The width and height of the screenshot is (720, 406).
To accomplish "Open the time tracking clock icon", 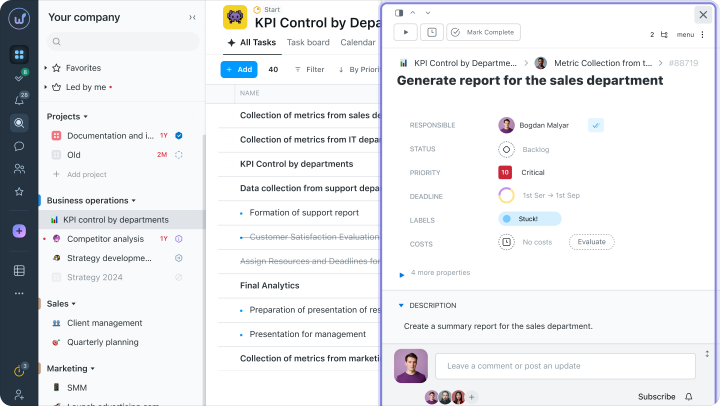I will pos(432,32).
